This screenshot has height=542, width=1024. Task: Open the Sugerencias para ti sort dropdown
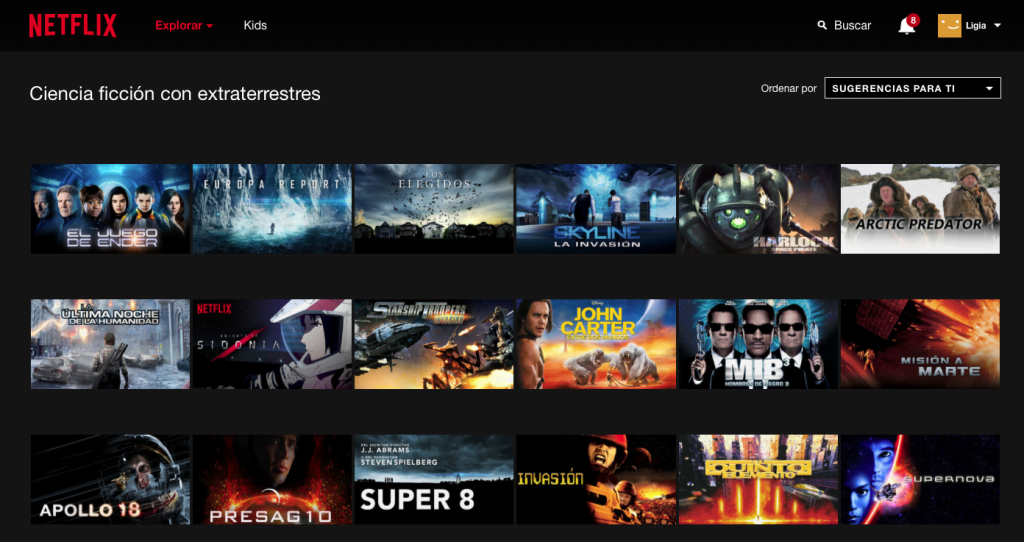pos(912,88)
